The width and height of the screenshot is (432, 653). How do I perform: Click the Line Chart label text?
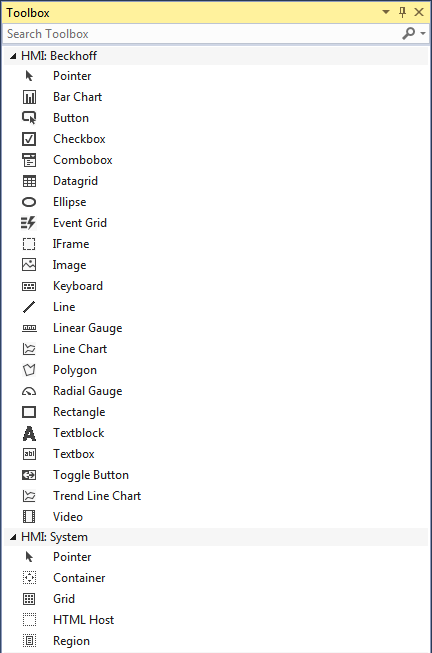click(80, 349)
